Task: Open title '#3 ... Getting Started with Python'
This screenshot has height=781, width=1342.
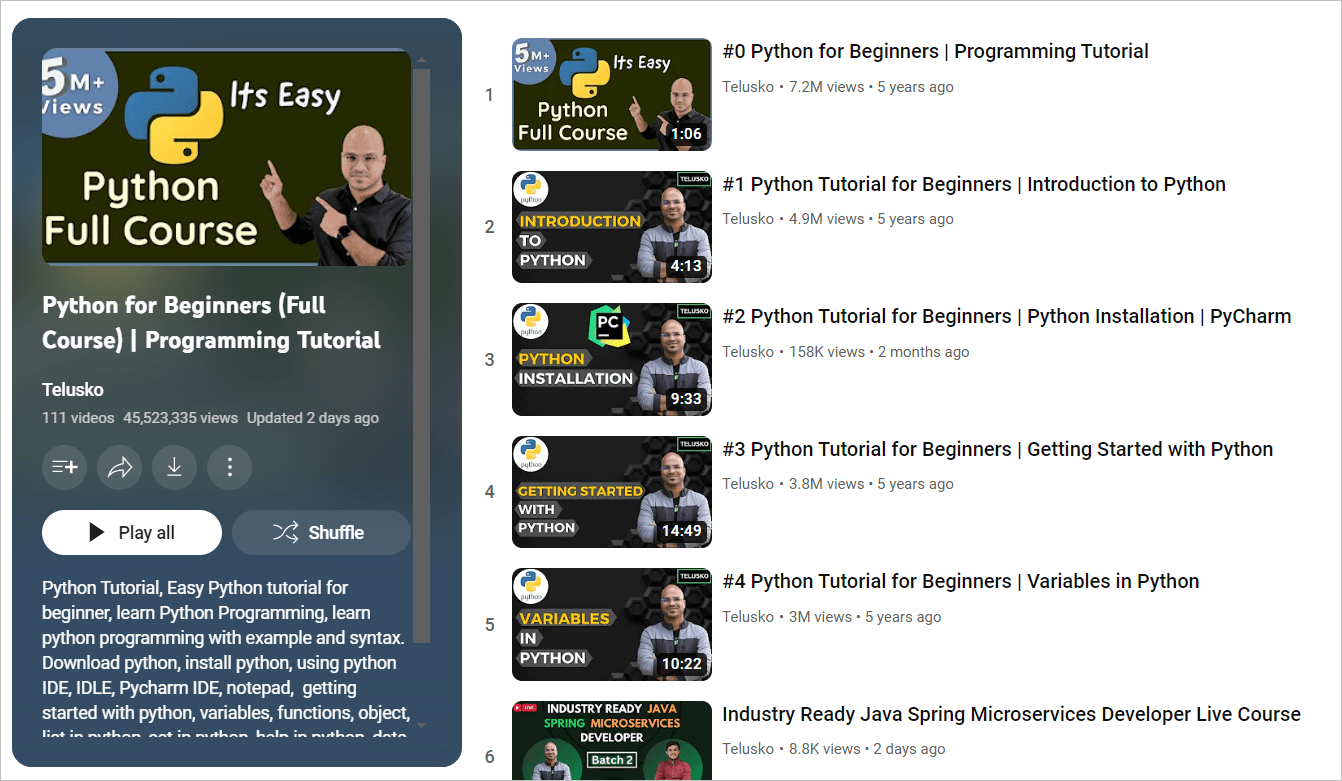Action: pyautogui.click(x=998, y=449)
